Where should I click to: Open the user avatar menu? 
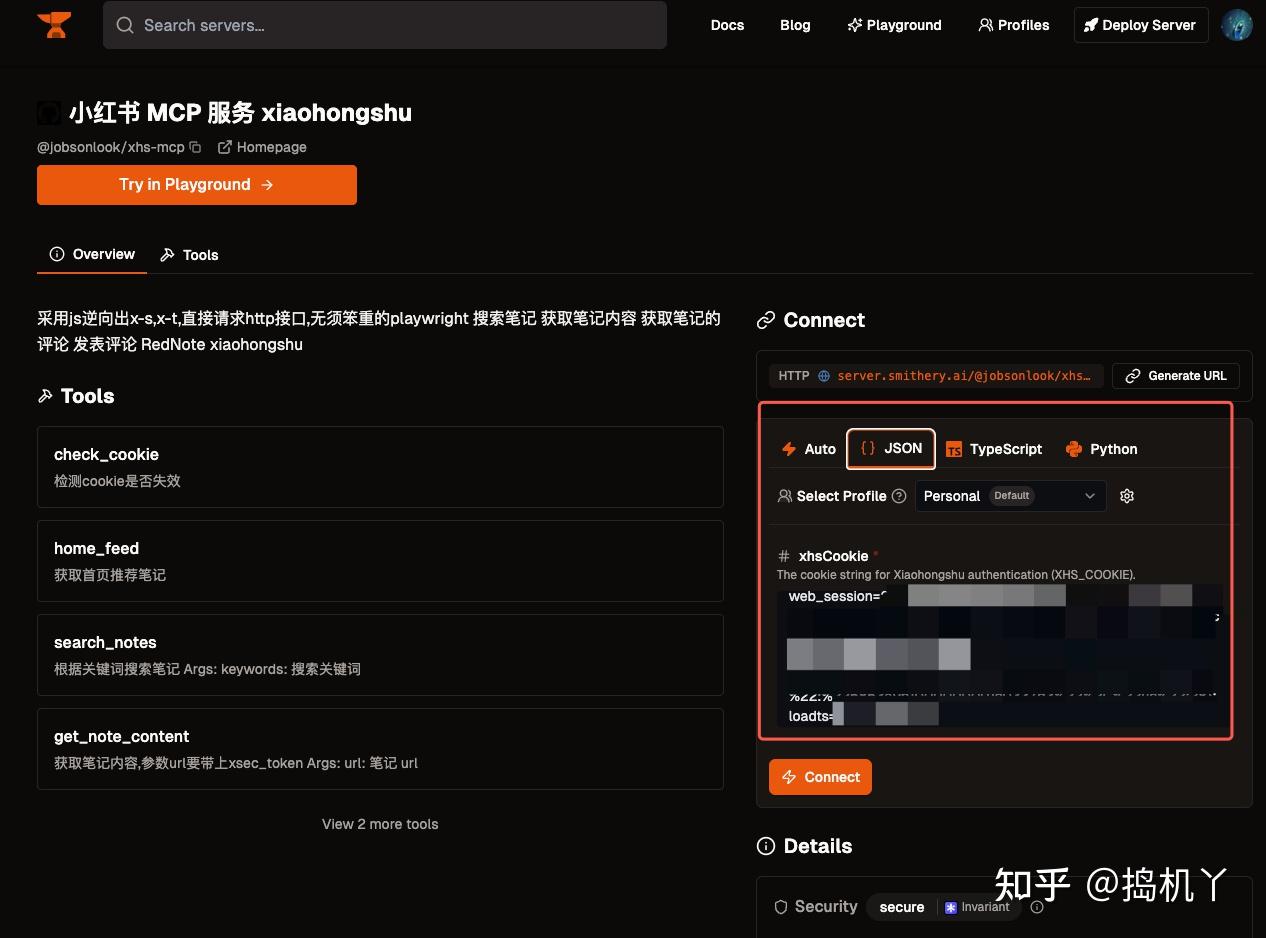click(x=1237, y=25)
